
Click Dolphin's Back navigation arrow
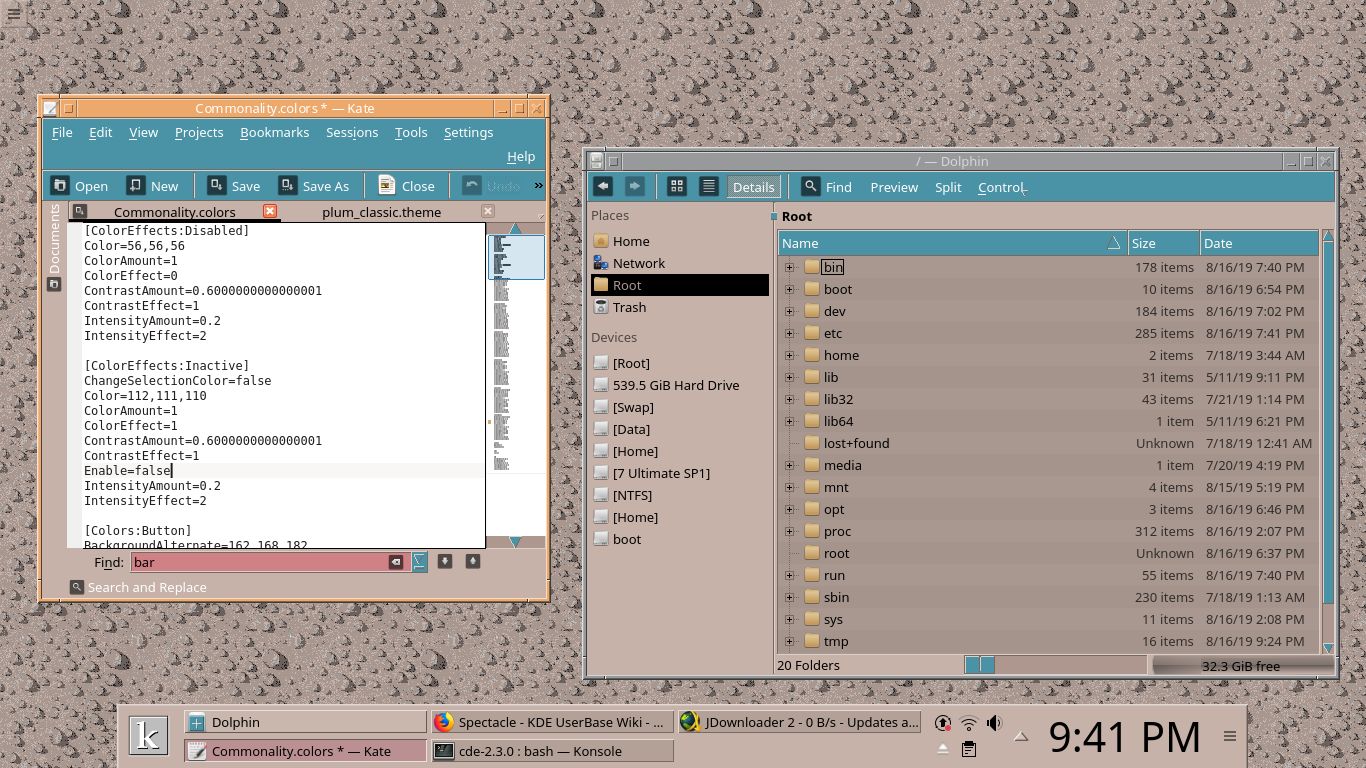(x=603, y=186)
